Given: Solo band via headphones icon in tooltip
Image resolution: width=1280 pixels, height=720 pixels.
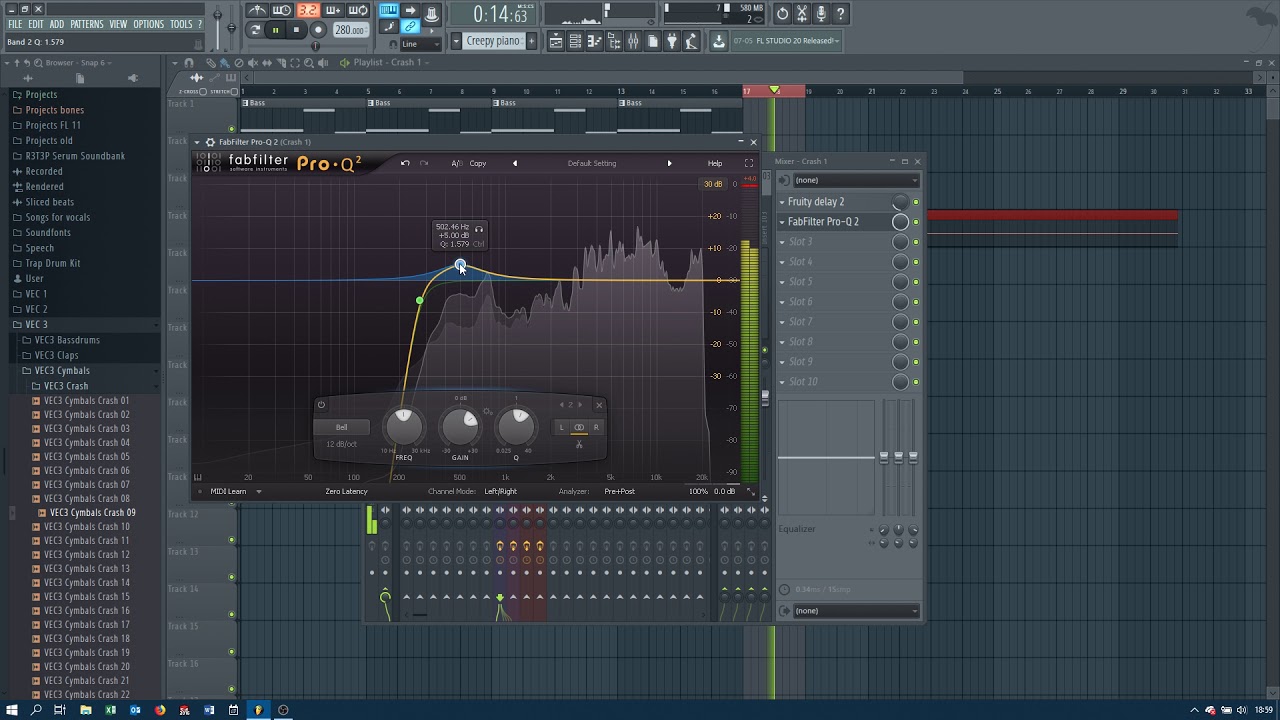Looking at the screenshot, I should pyautogui.click(x=478, y=229).
